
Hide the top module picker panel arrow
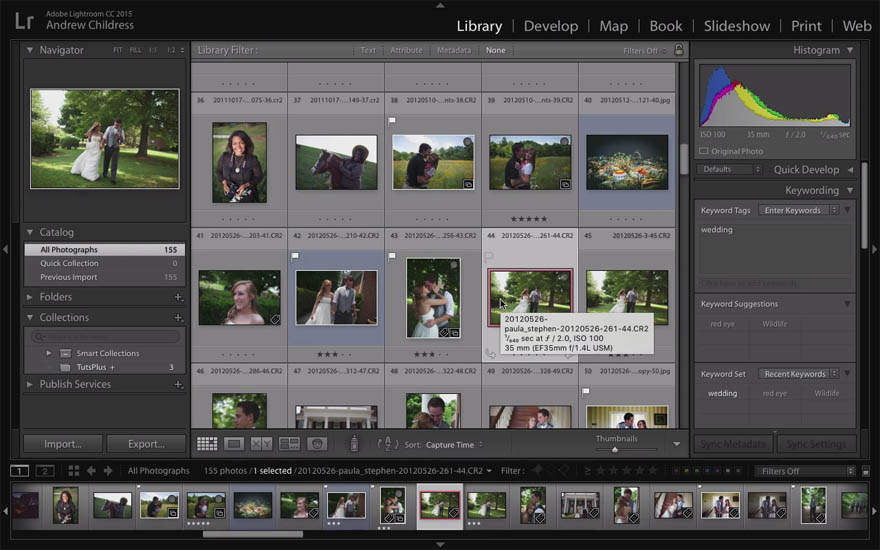click(440, 5)
